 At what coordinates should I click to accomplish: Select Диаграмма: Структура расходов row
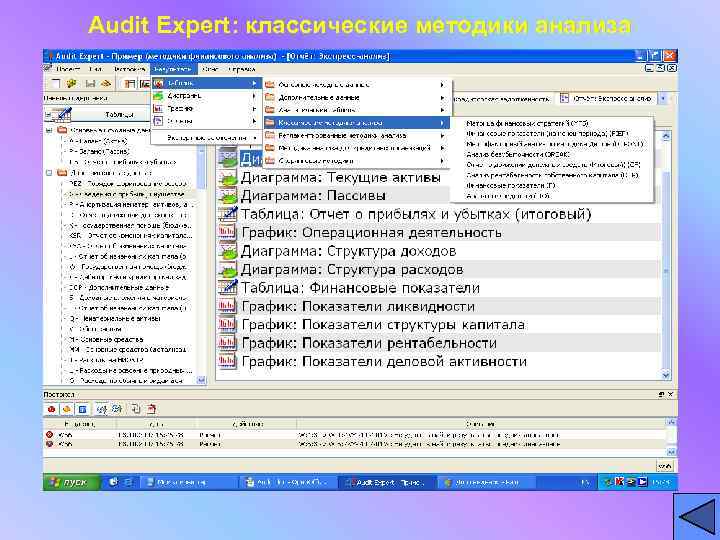[x=439, y=270]
